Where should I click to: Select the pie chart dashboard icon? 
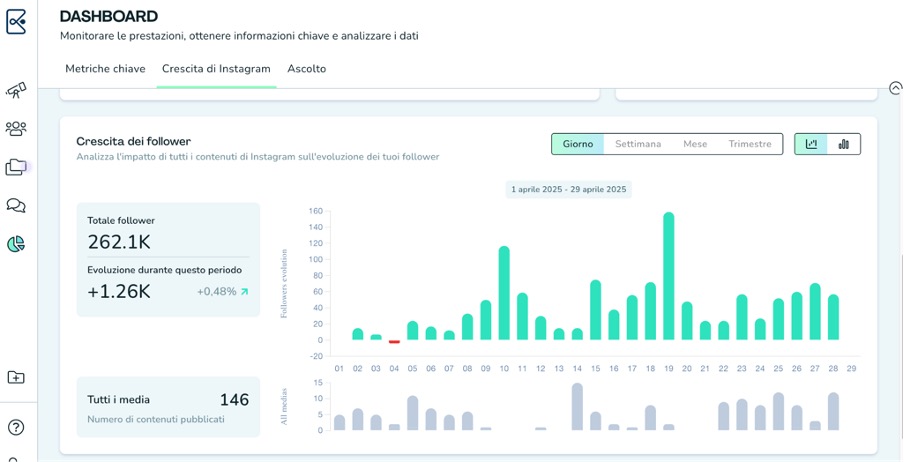tap(16, 244)
